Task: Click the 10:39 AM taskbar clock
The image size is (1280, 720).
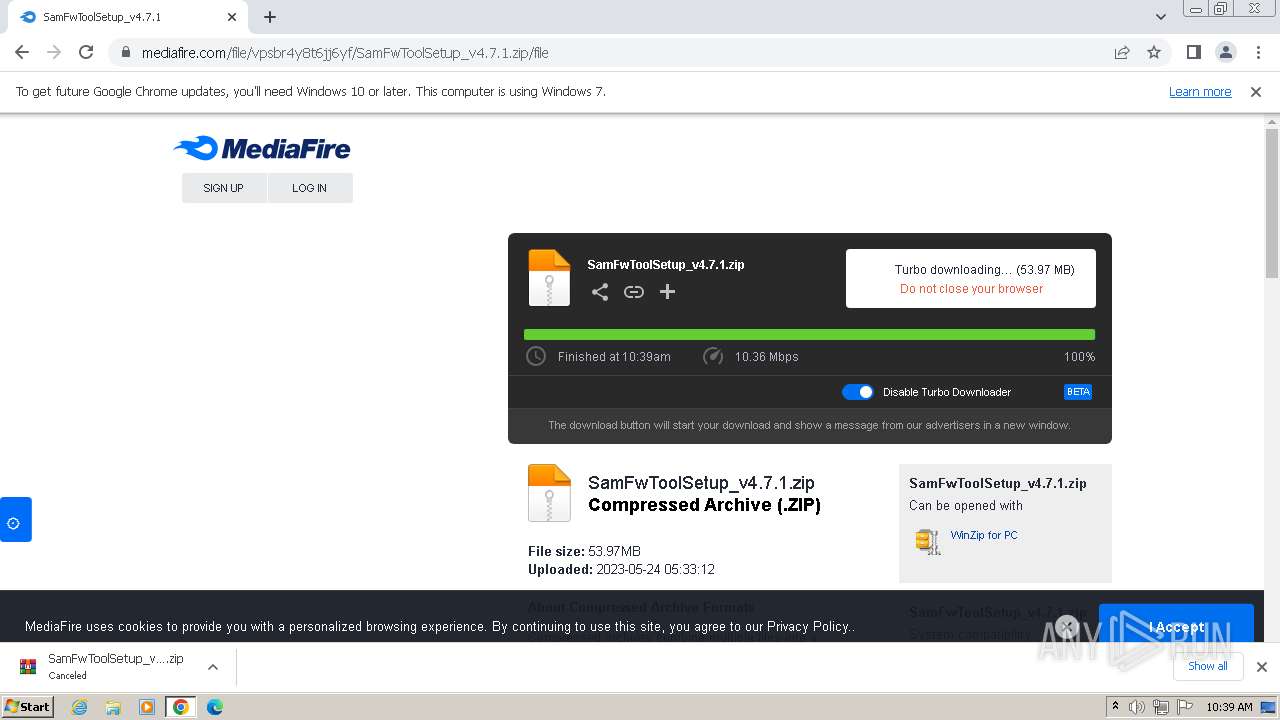Action: 1229,707
